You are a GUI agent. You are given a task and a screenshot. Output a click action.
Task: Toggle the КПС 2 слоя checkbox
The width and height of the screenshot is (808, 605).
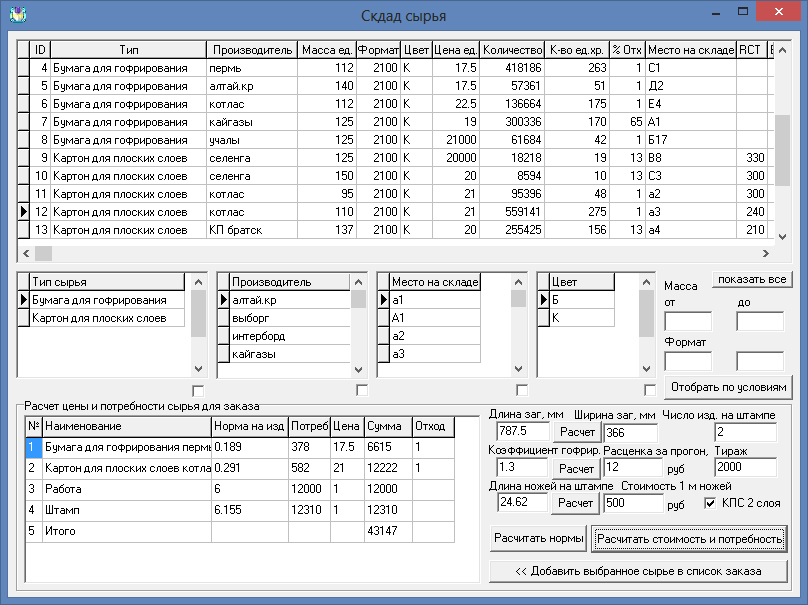710,503
